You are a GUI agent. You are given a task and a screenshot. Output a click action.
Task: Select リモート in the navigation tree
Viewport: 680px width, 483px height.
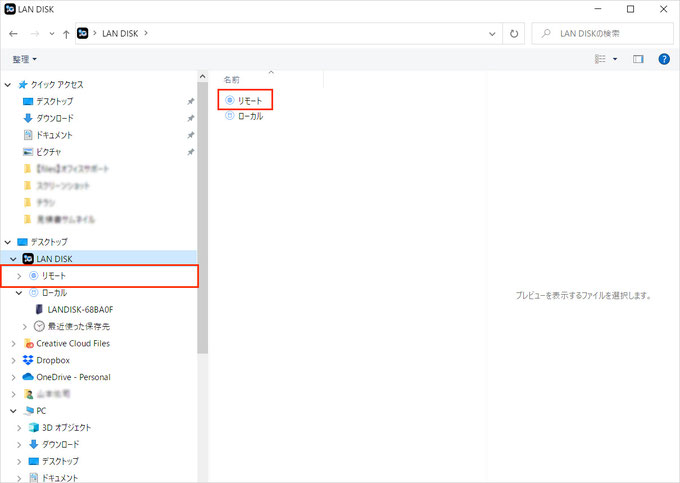(x=53, y=276)
